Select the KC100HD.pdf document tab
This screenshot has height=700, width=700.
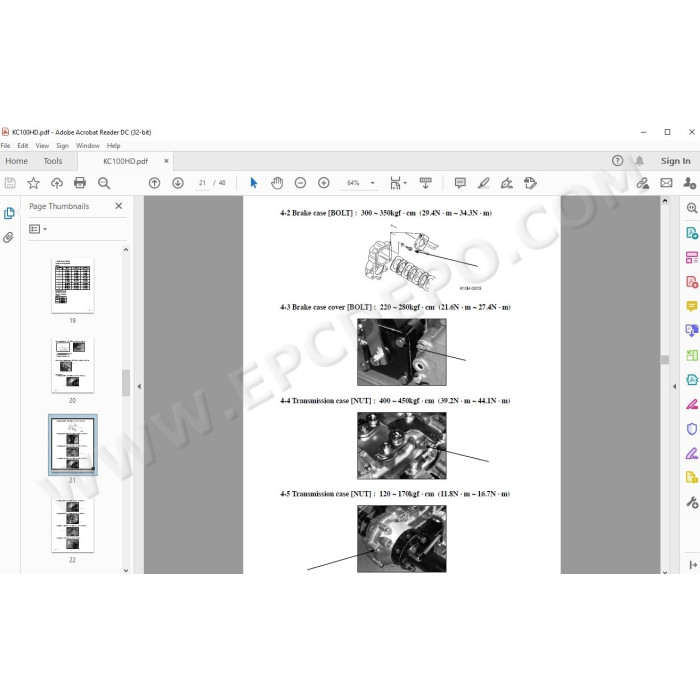[x=125, y=161]
